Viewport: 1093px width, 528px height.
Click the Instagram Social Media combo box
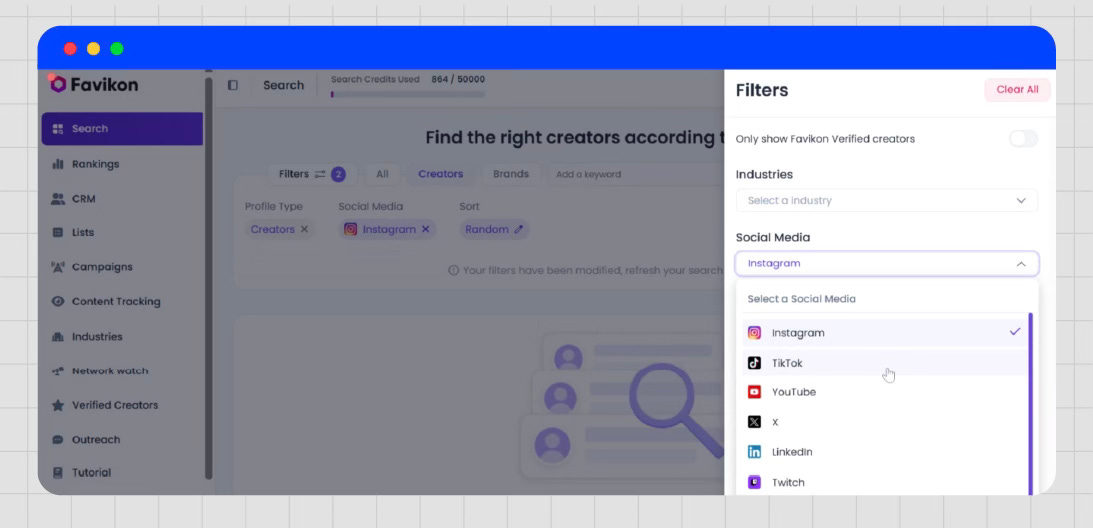click(887, 264)
